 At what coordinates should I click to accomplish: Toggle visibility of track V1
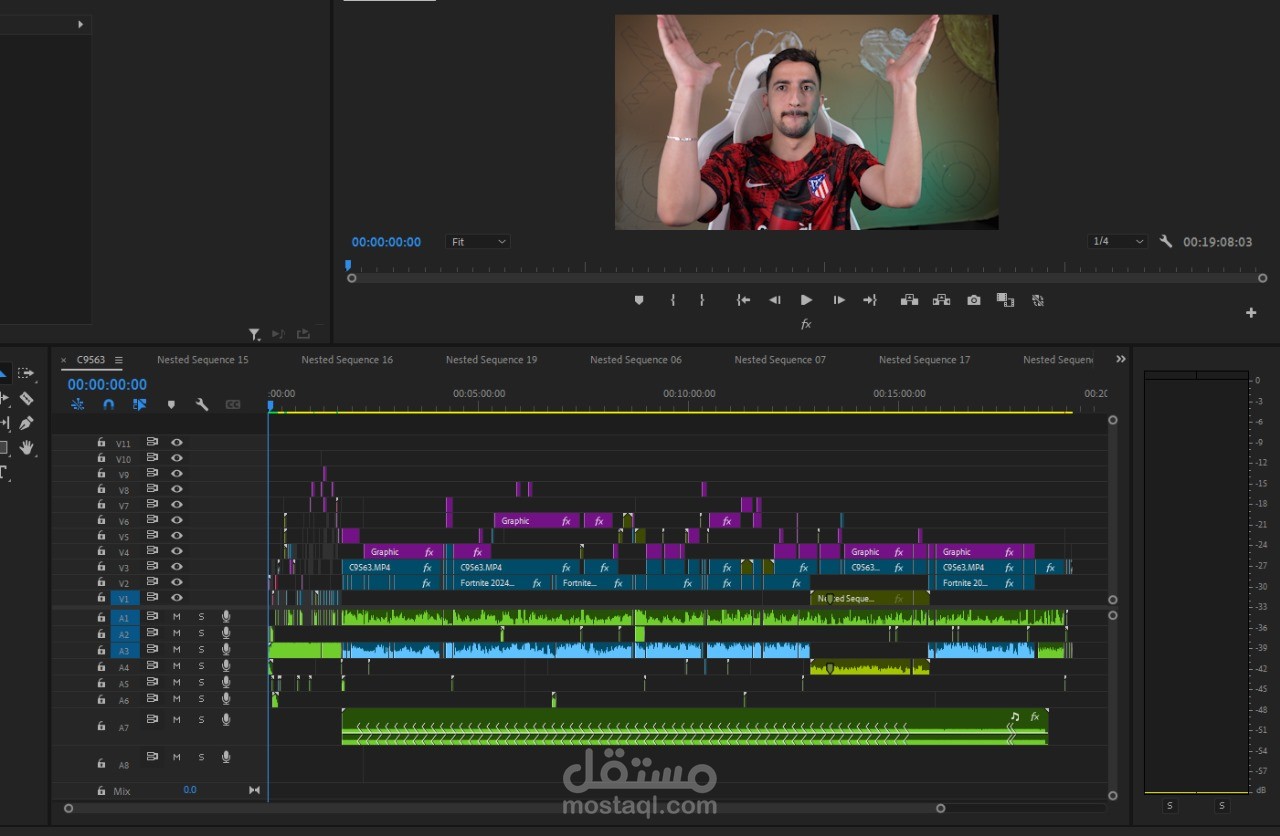tap(177, 597)
